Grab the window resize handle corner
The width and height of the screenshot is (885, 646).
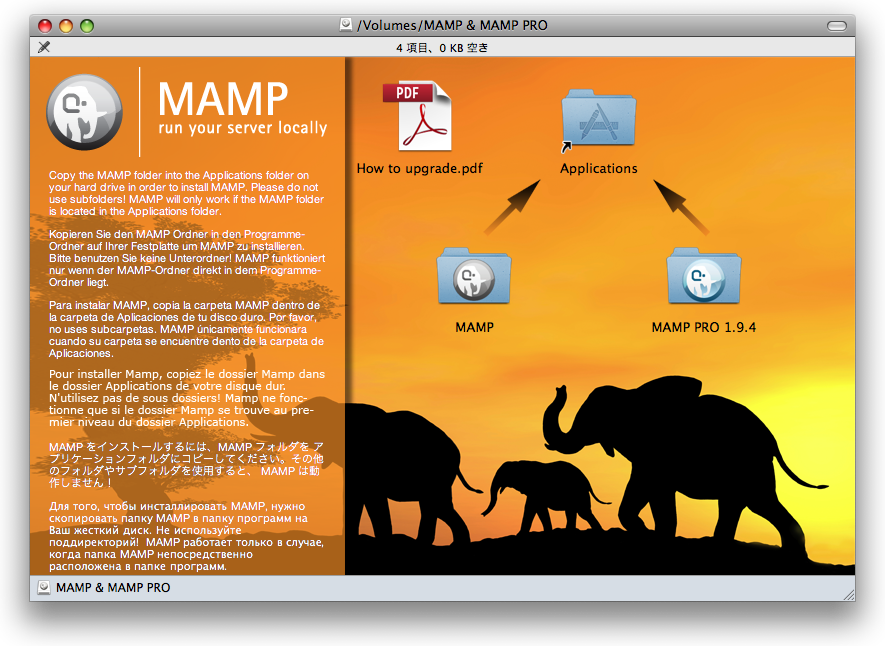pyautogui.click(x=848, y=594)
